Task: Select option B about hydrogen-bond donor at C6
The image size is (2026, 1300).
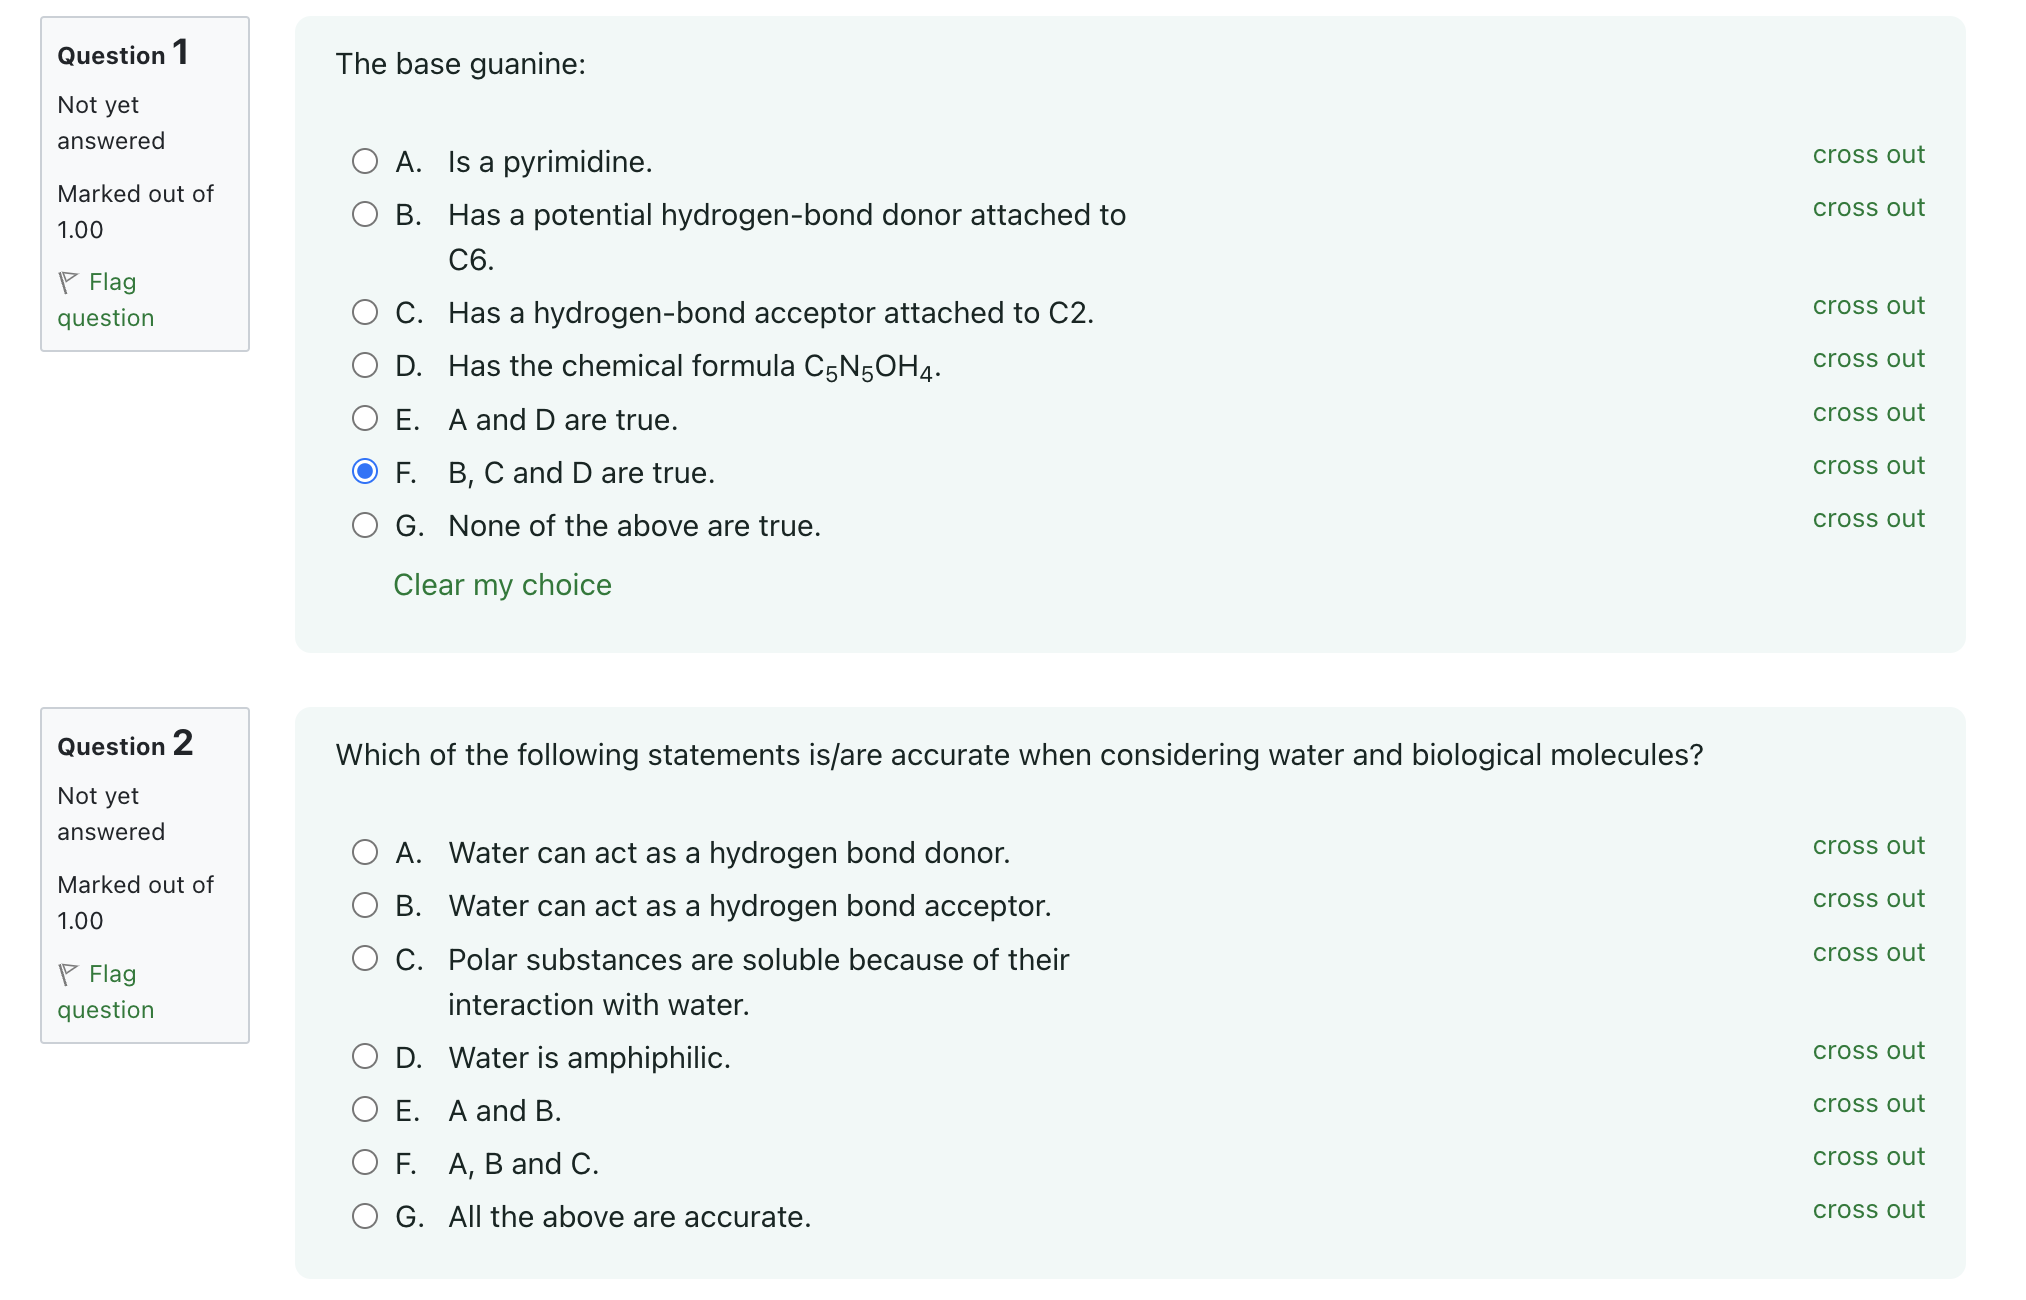Action: click(x=365, y=213)
